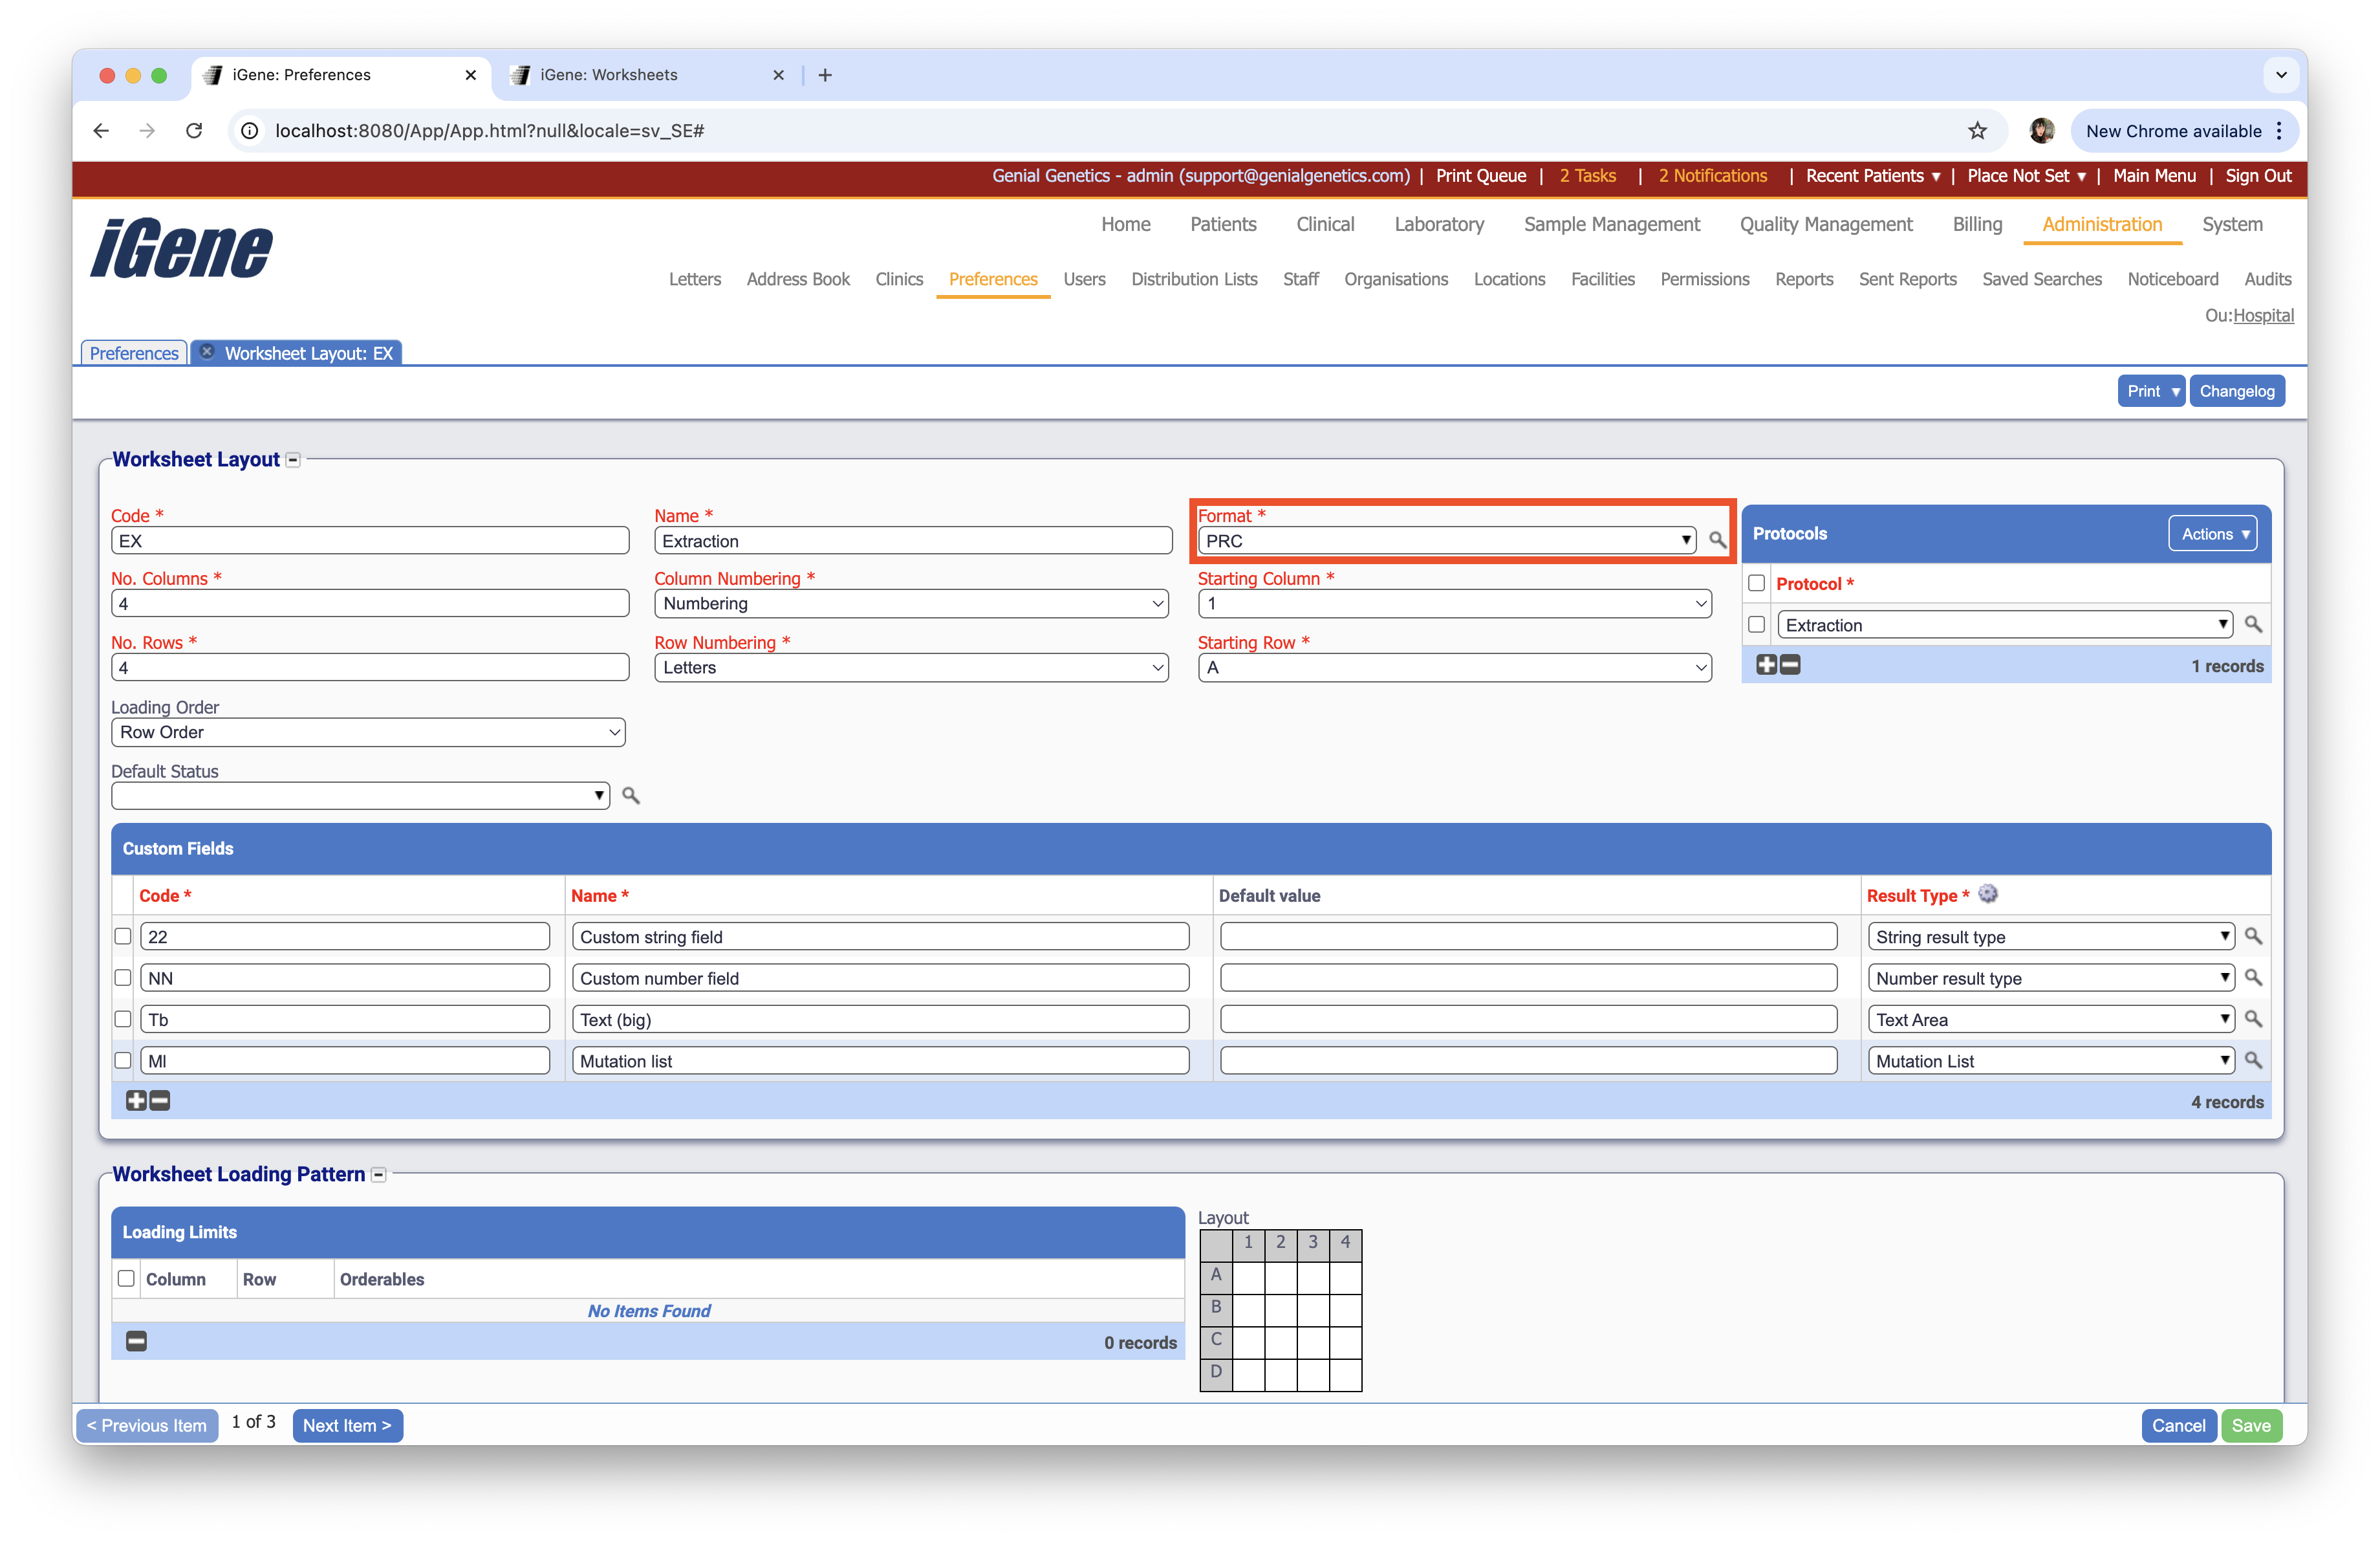Screen dimensions: 2380x1541
Task: Select checkbox for custom field 22
Action: tap(123, 936)
